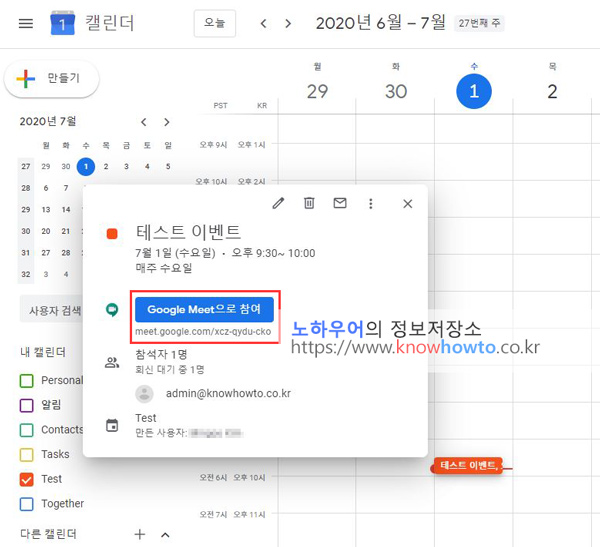
Task: Click the orange event color square
Action: 112,233
